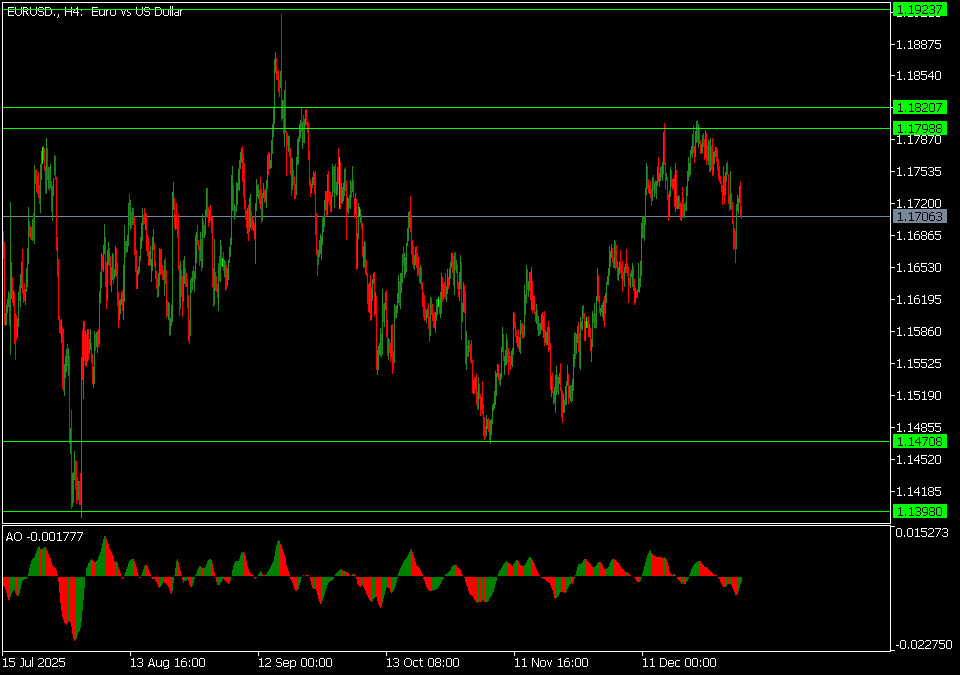Click the 13 Aug 16:00 time label
This screenshot has width=960, height=675.
tap(167, 662)
